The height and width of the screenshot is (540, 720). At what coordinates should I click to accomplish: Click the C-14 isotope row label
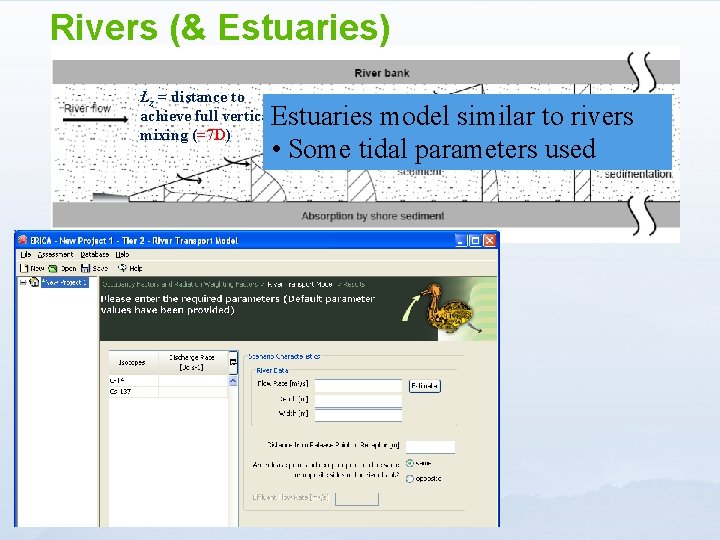[133, 381]
